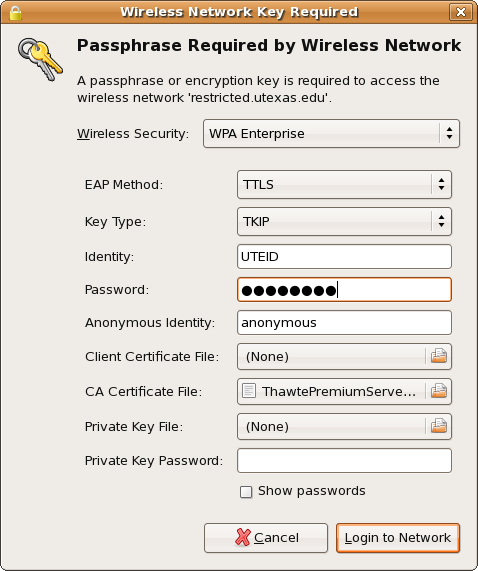Close the Wireless Network Key Required dialog
The width and height of the screenshot is (478, 571).
click(461, 12)
